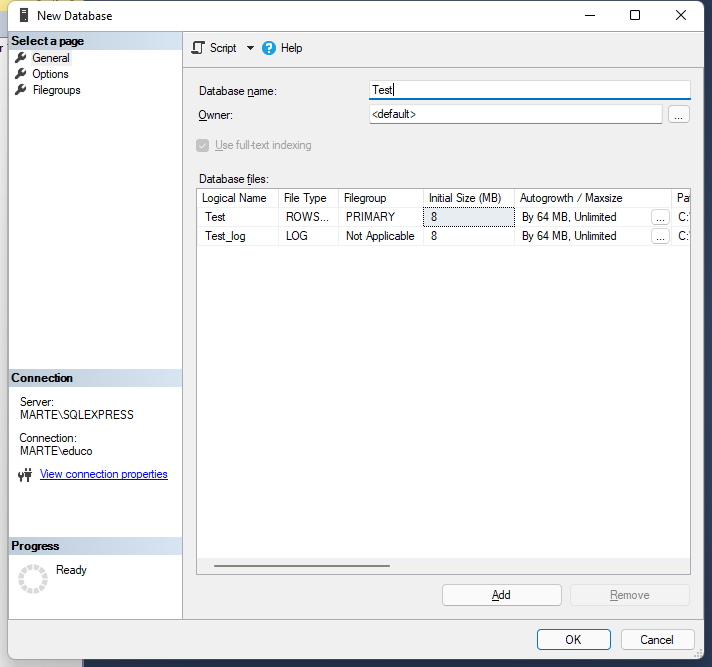Edit the initial size of Test row
Viewport: 712px width, 667px height.
coord(469,217)
